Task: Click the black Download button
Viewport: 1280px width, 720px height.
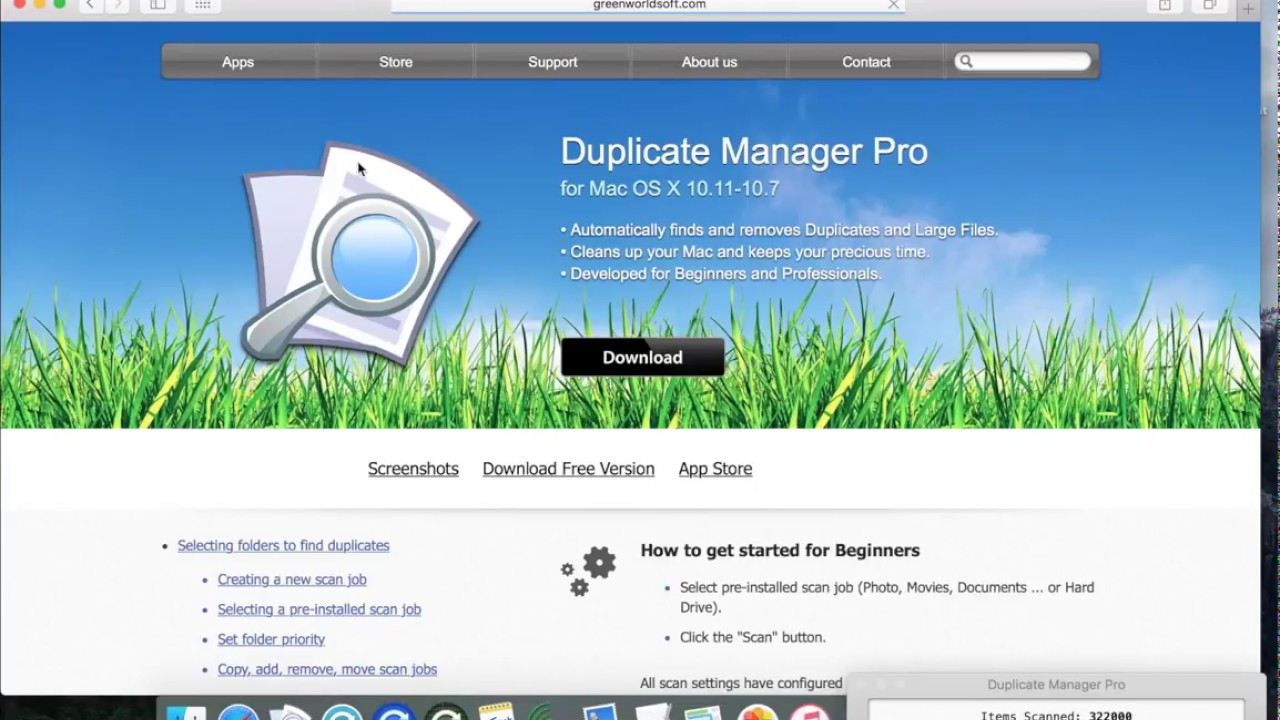Action: (x=643, y=357)
